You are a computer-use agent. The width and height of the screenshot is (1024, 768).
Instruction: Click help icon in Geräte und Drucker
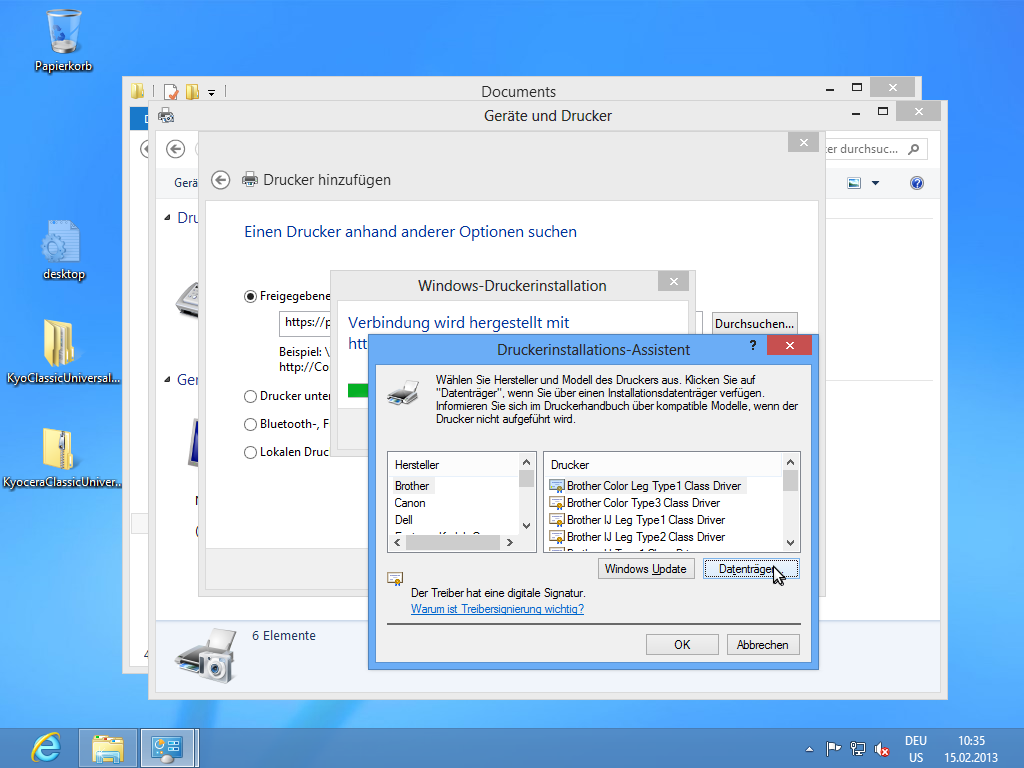click(917, 183)
